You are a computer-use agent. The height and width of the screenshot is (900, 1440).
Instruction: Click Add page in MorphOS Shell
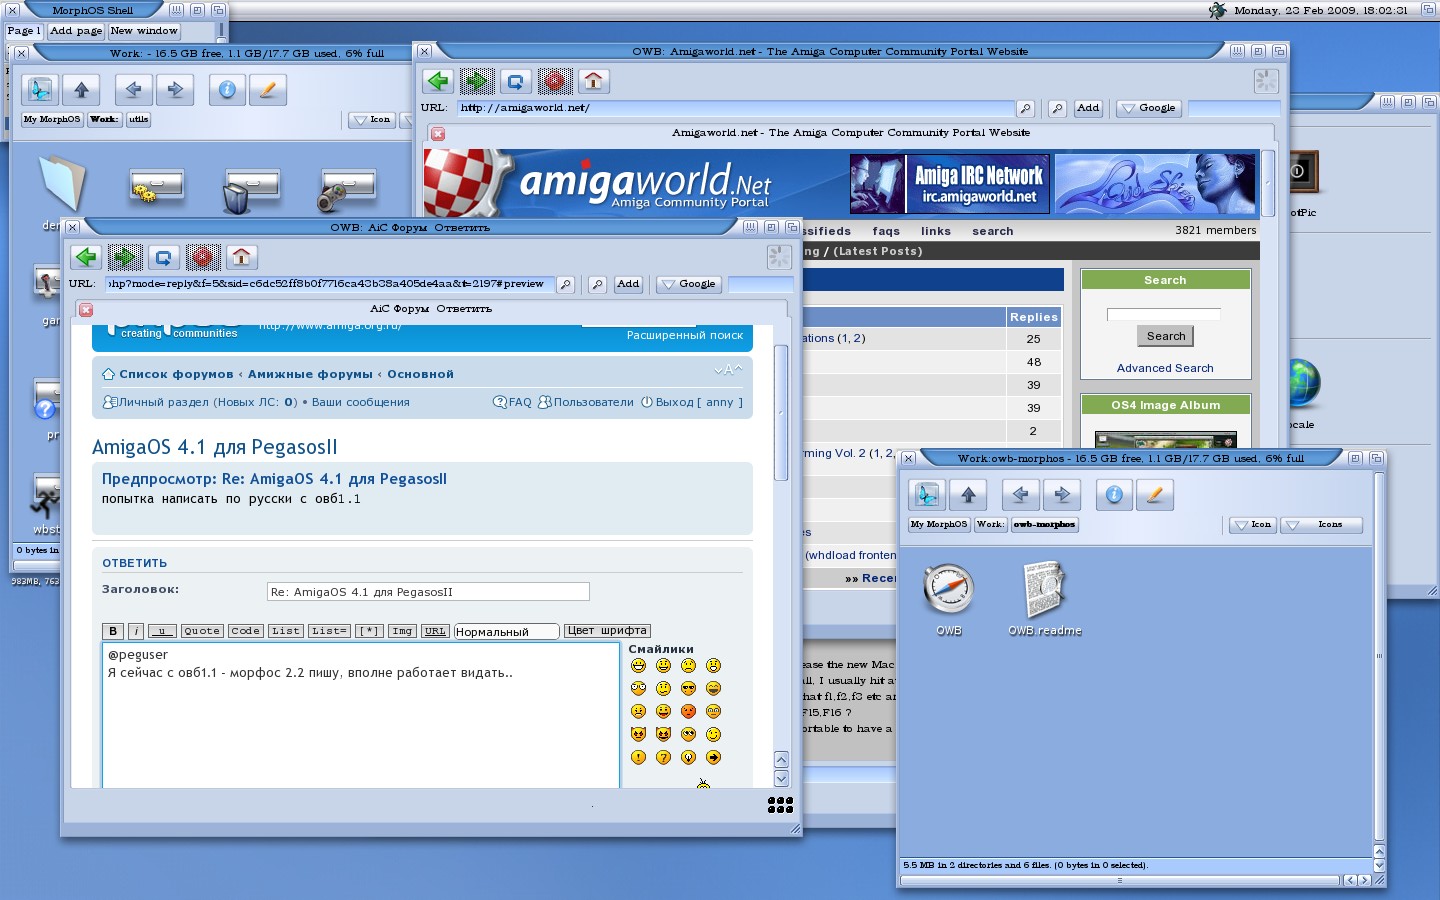click(76, 31)
